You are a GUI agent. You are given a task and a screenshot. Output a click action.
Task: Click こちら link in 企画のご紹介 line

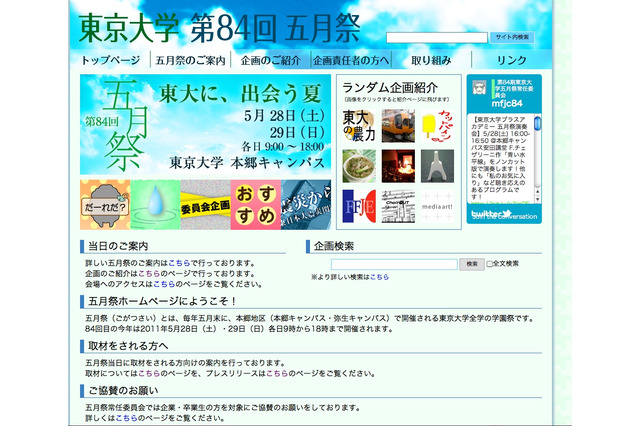[149, 274]
